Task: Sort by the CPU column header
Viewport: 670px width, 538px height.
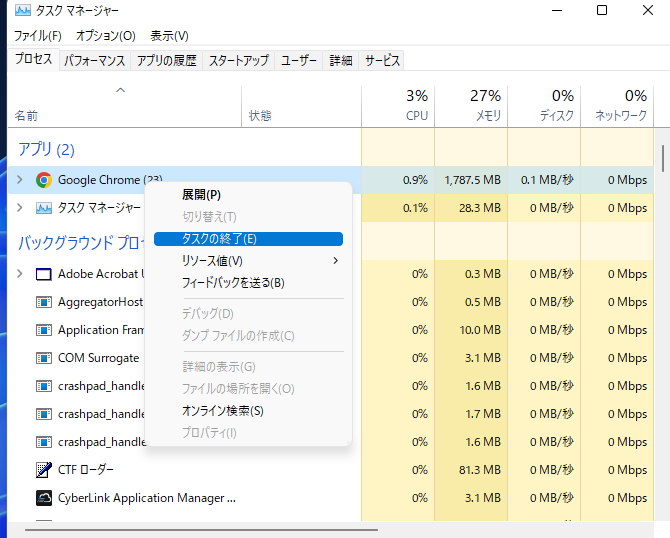Action: (x=398, y=106)
